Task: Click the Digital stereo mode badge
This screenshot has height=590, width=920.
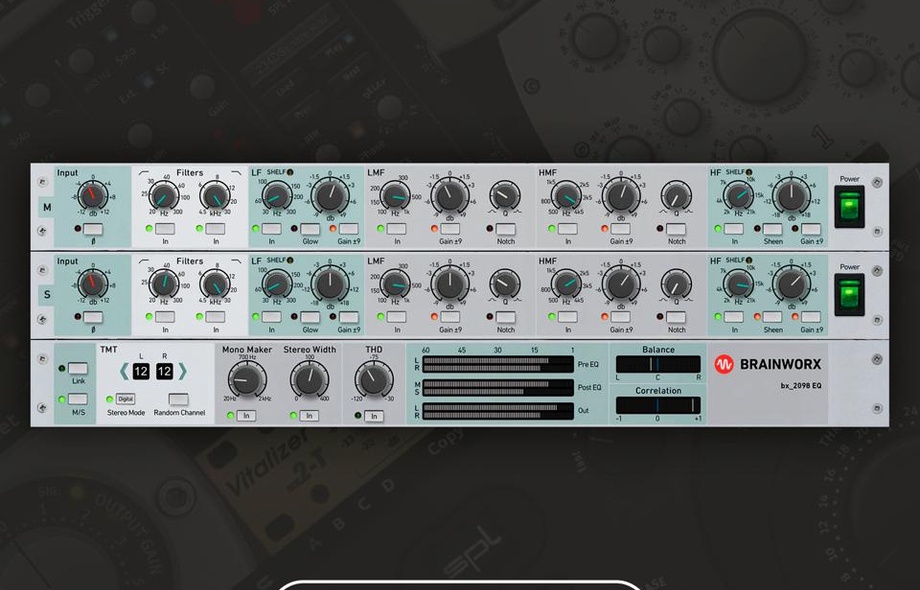Action: 124,398
